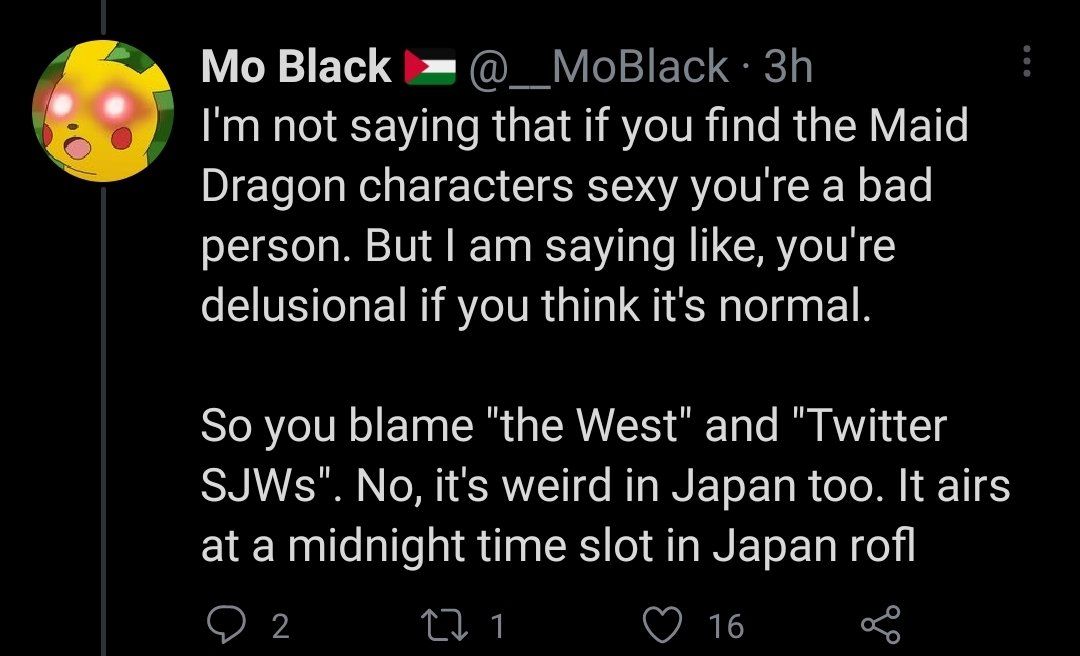Screen dimensions: 1080x656
Task: Click the retweet count of 1
Action: [497, 627]
